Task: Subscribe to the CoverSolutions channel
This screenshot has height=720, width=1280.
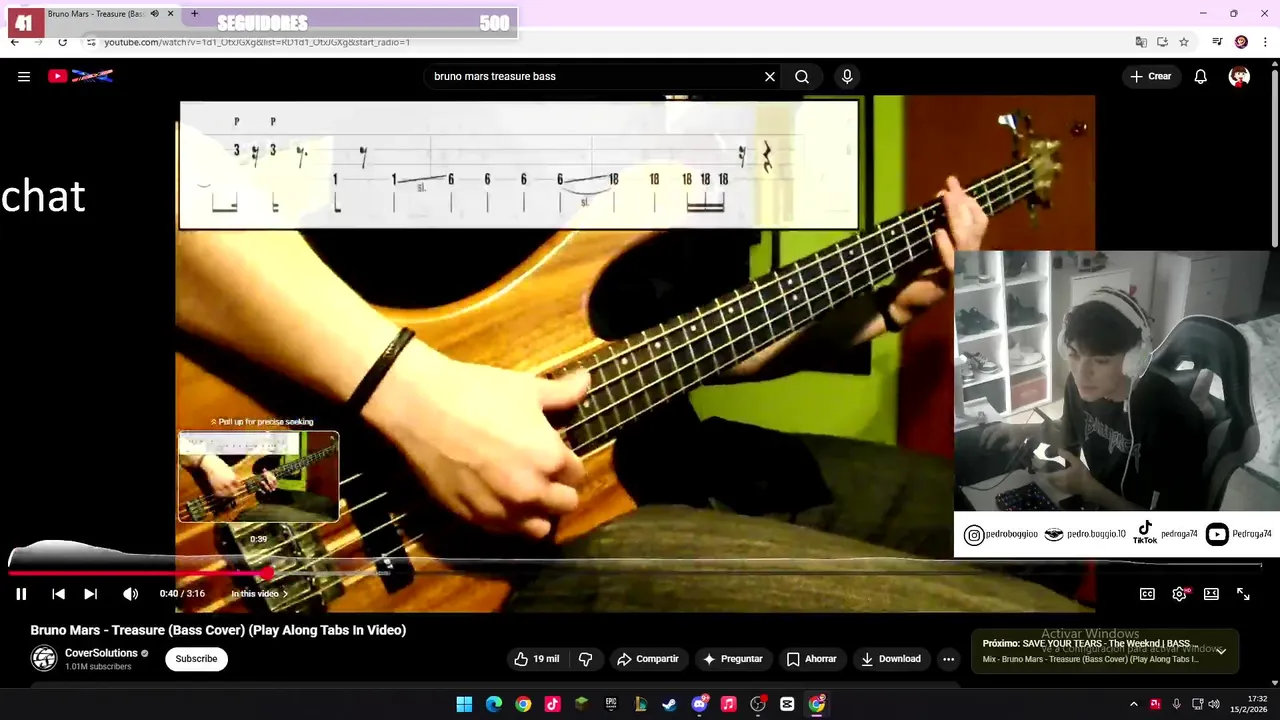Action: click(x=196, y=659)
